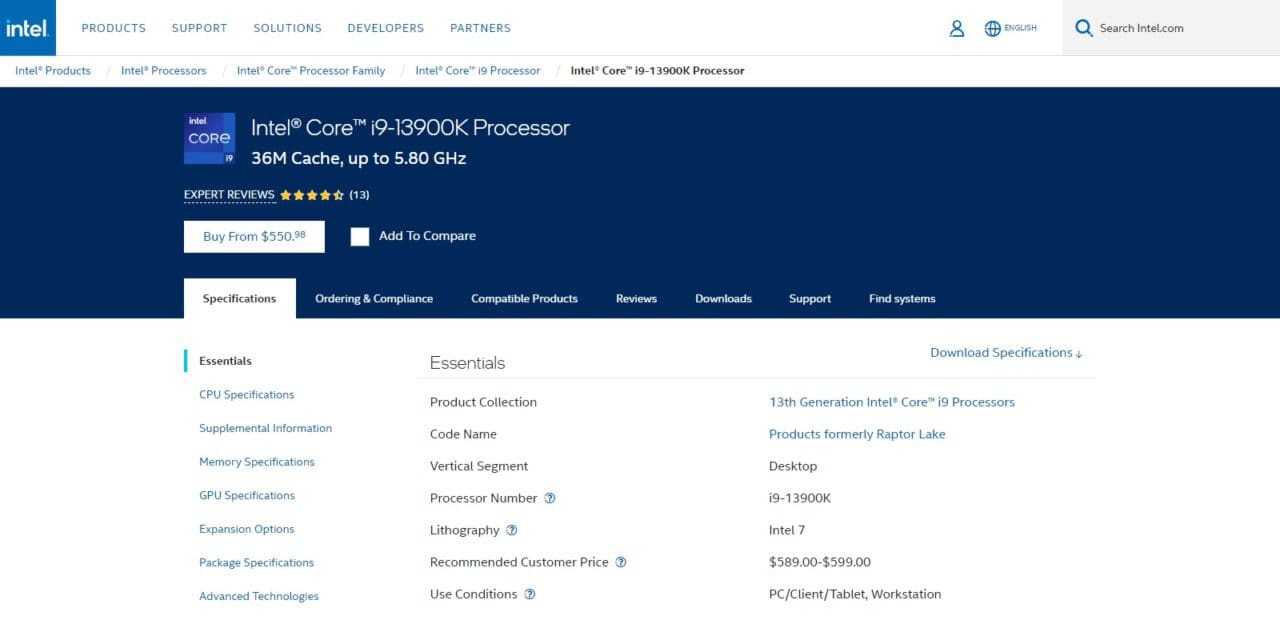Open 13th Generation Intel Core i9 Processors link

(892, 402)
